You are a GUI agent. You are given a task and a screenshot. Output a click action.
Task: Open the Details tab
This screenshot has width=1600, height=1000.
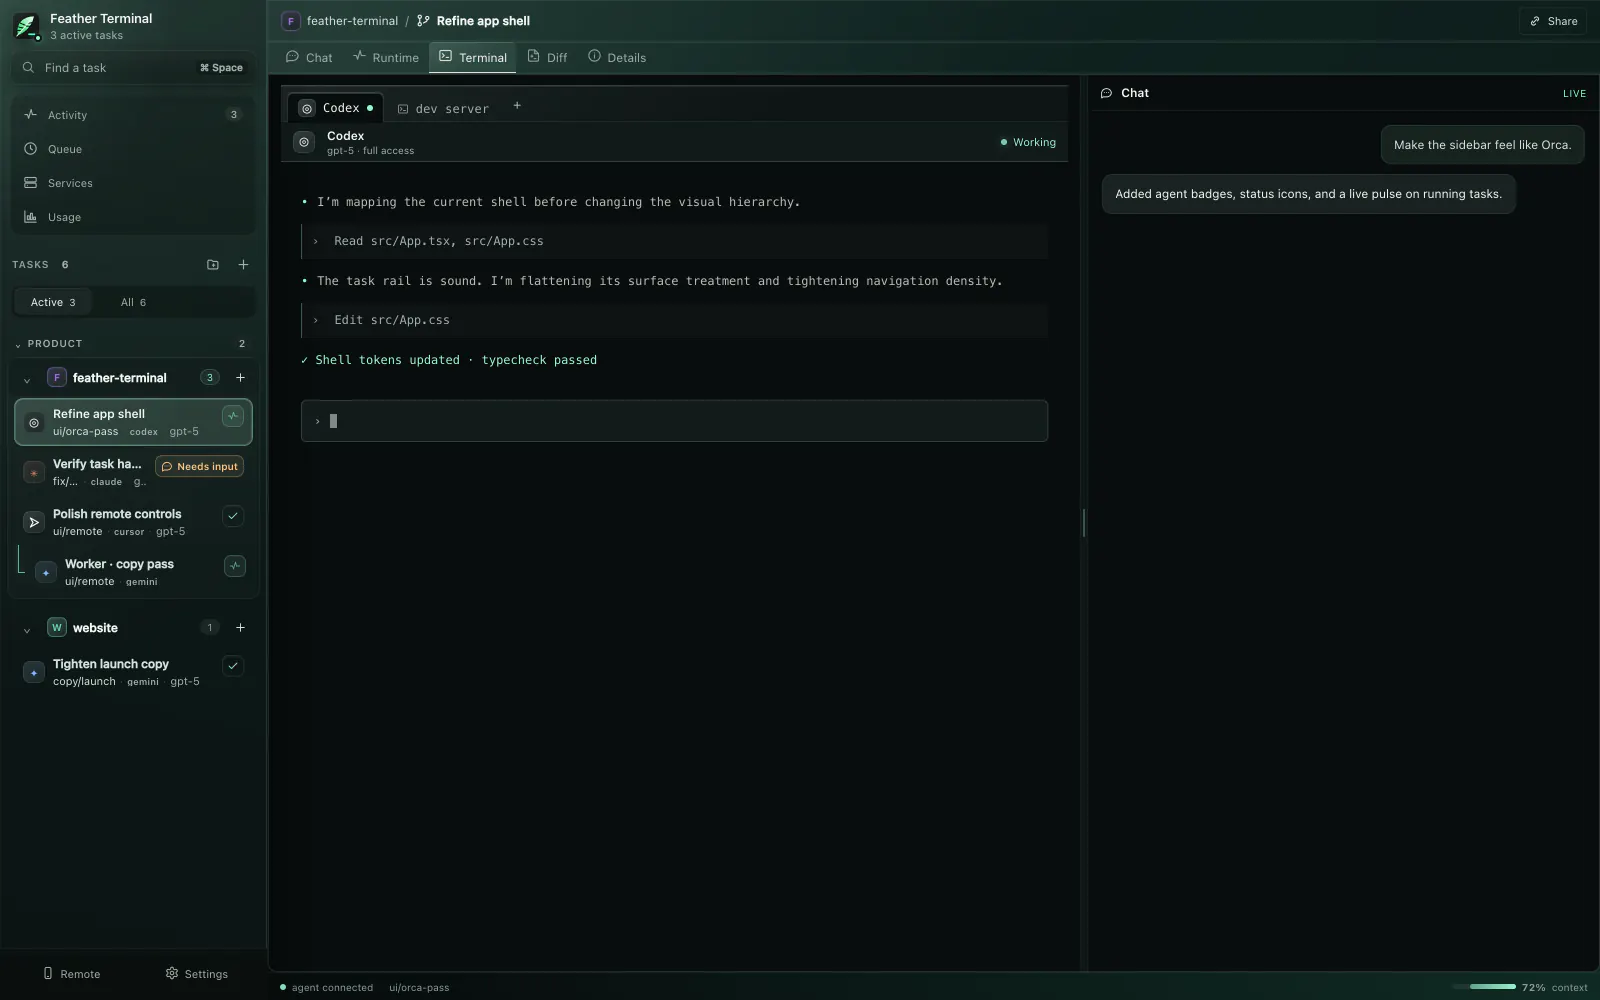point(617,58)
